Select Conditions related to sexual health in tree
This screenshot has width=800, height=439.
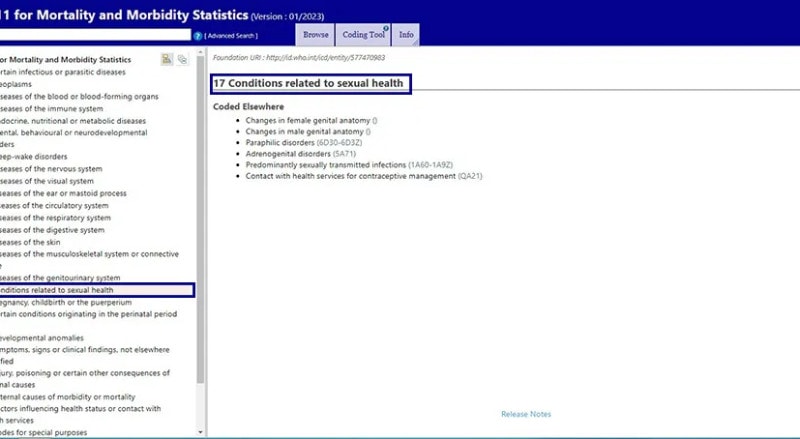click(x=62, y=290)
